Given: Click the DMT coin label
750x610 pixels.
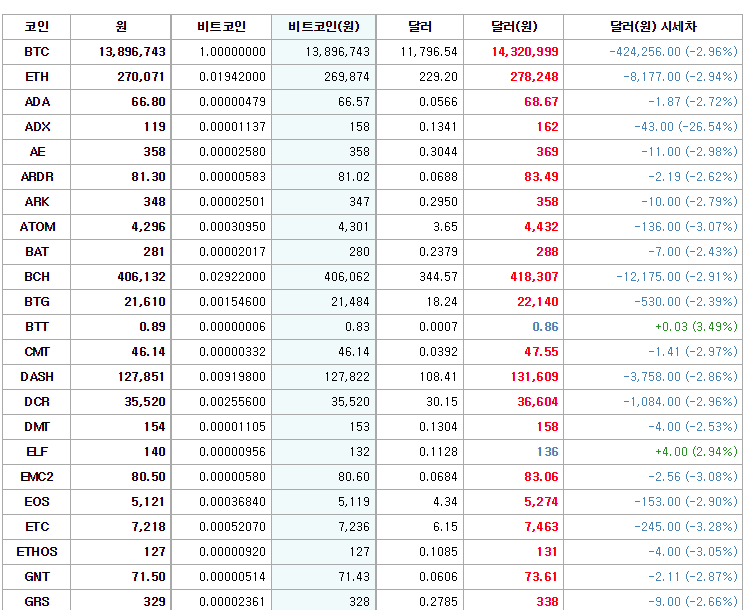Looking at the screenshot, I should point(37,427).
